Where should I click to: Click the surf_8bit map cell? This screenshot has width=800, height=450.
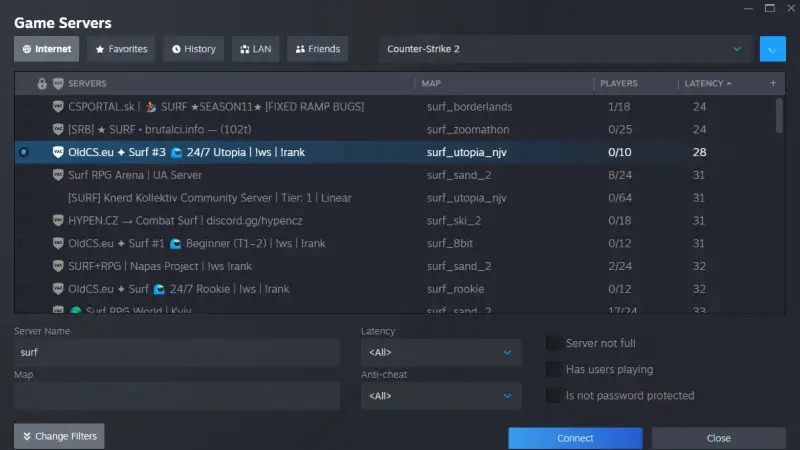tap(450, 243)
